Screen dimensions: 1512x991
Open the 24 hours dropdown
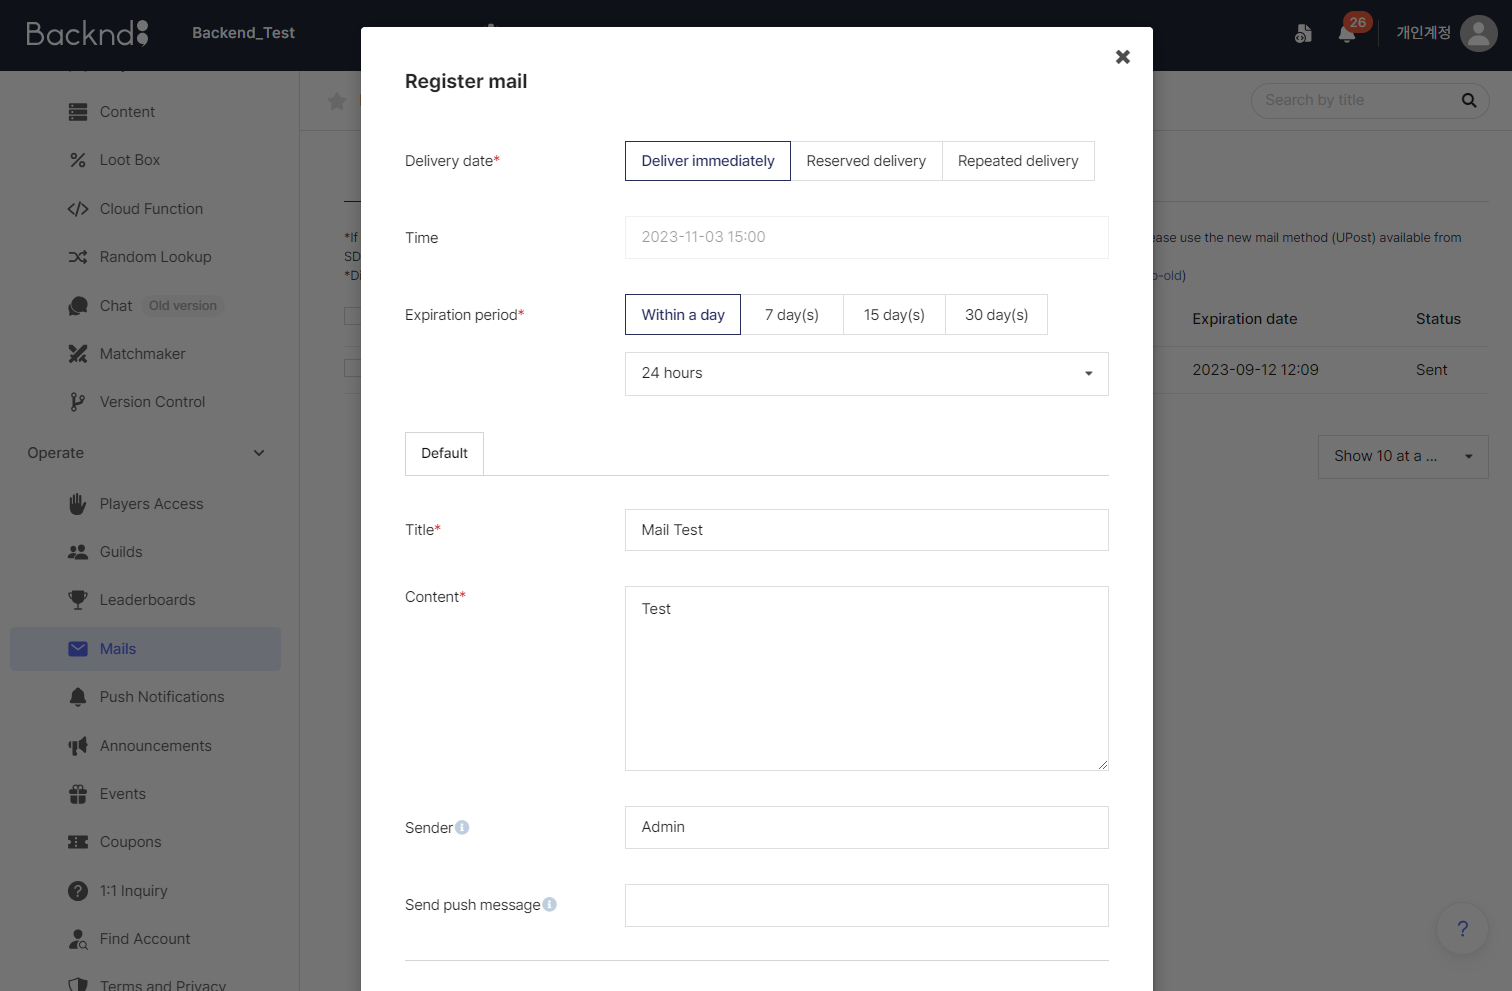pos(867,374)
